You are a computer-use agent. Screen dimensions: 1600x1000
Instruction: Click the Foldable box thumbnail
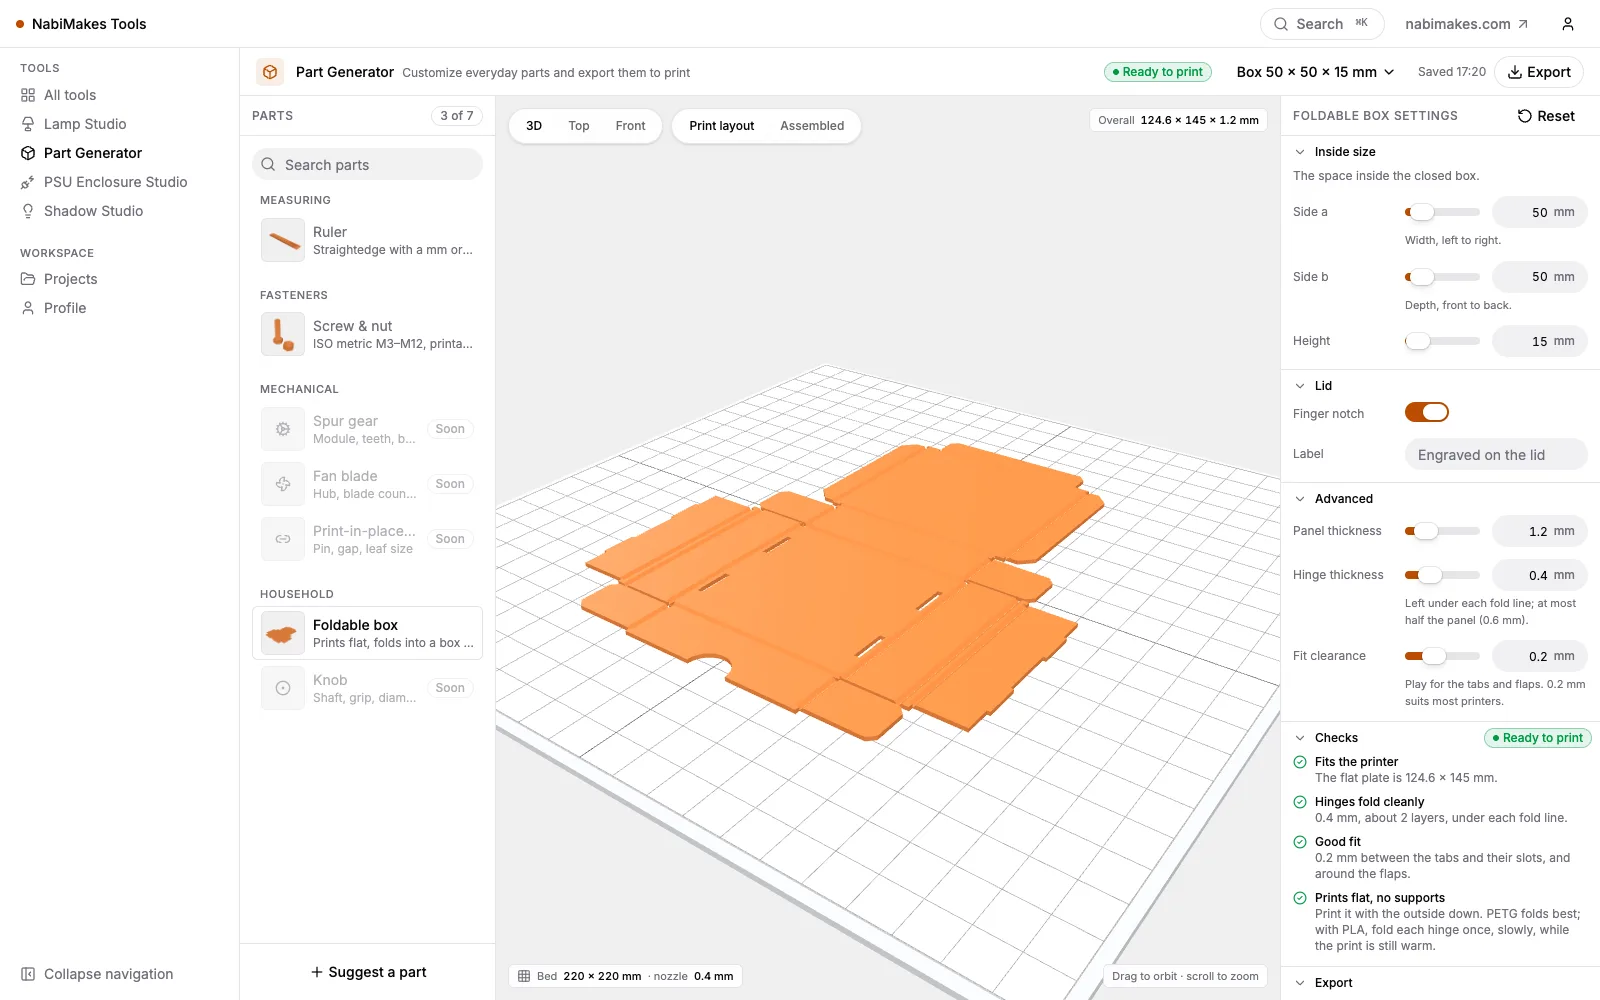[283, 633]
